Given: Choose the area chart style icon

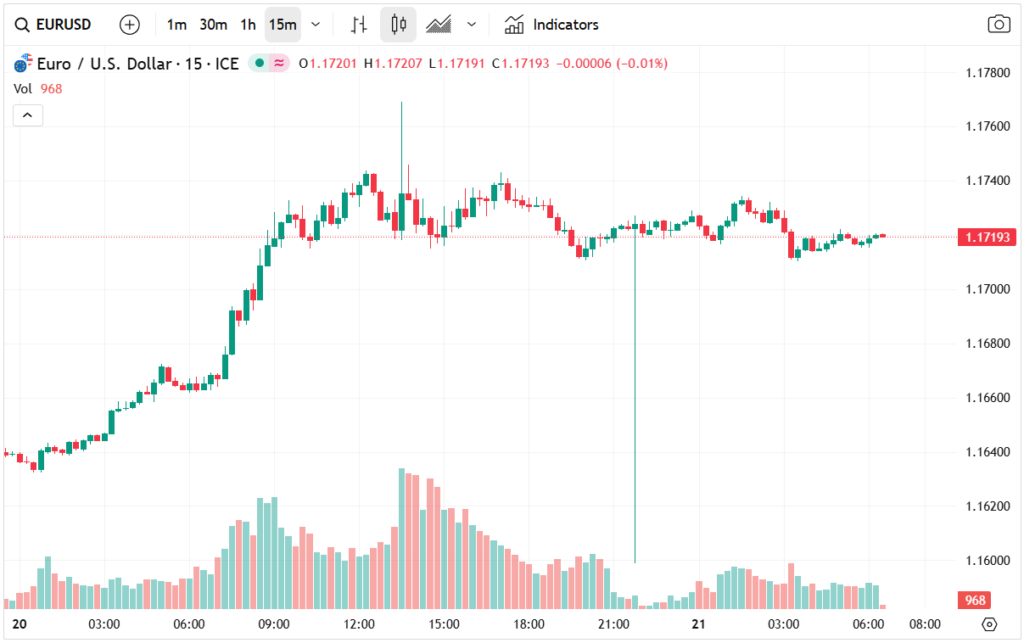Looking at the screenshot, I should click(438, 24).
